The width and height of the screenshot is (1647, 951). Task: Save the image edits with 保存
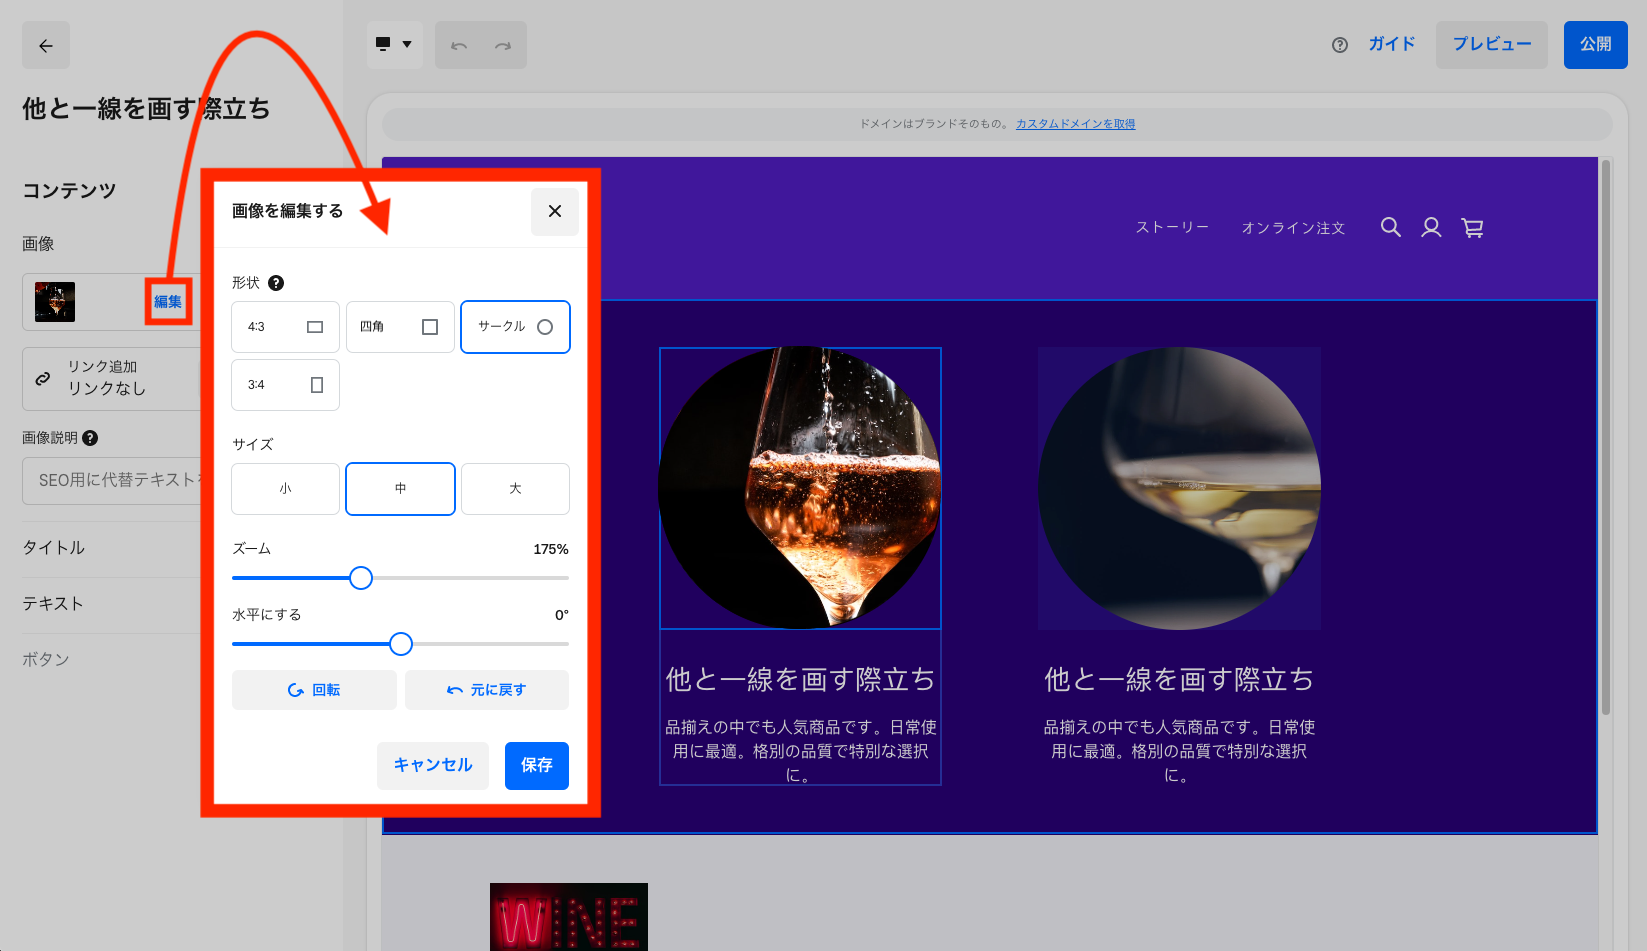coord(537,766)
